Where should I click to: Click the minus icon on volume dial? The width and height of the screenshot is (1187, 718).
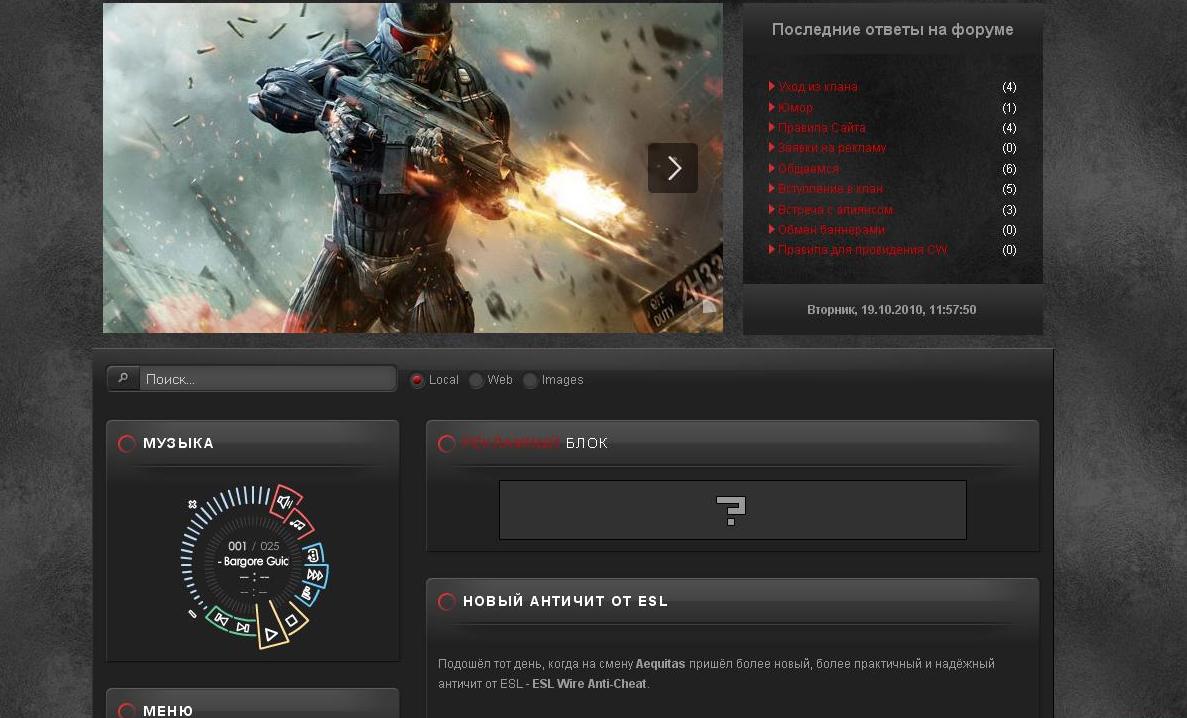(192, 614)
